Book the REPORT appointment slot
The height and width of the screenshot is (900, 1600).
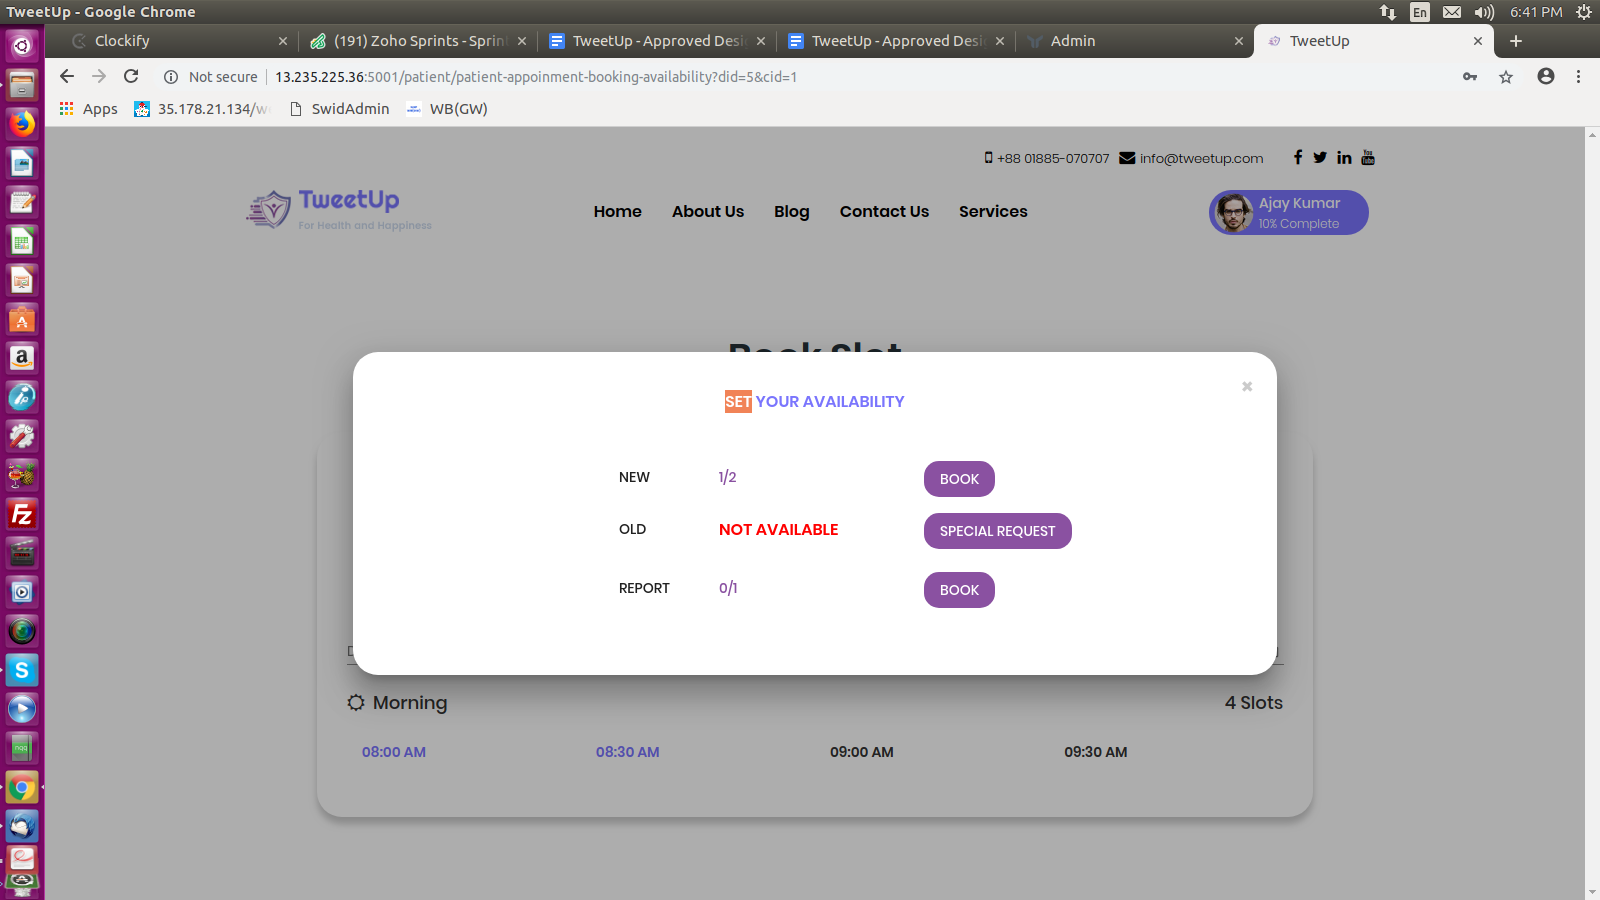(959, 590)
